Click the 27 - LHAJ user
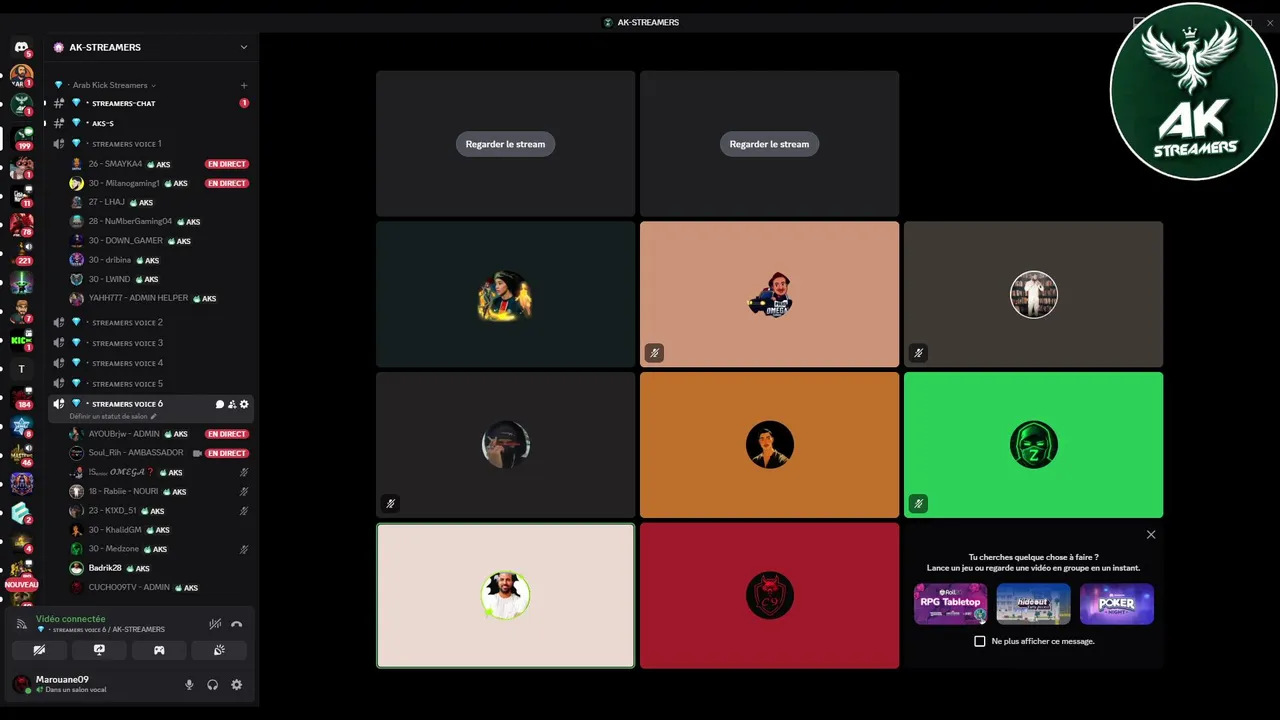 pyautogui.click(x=160, y=202)
